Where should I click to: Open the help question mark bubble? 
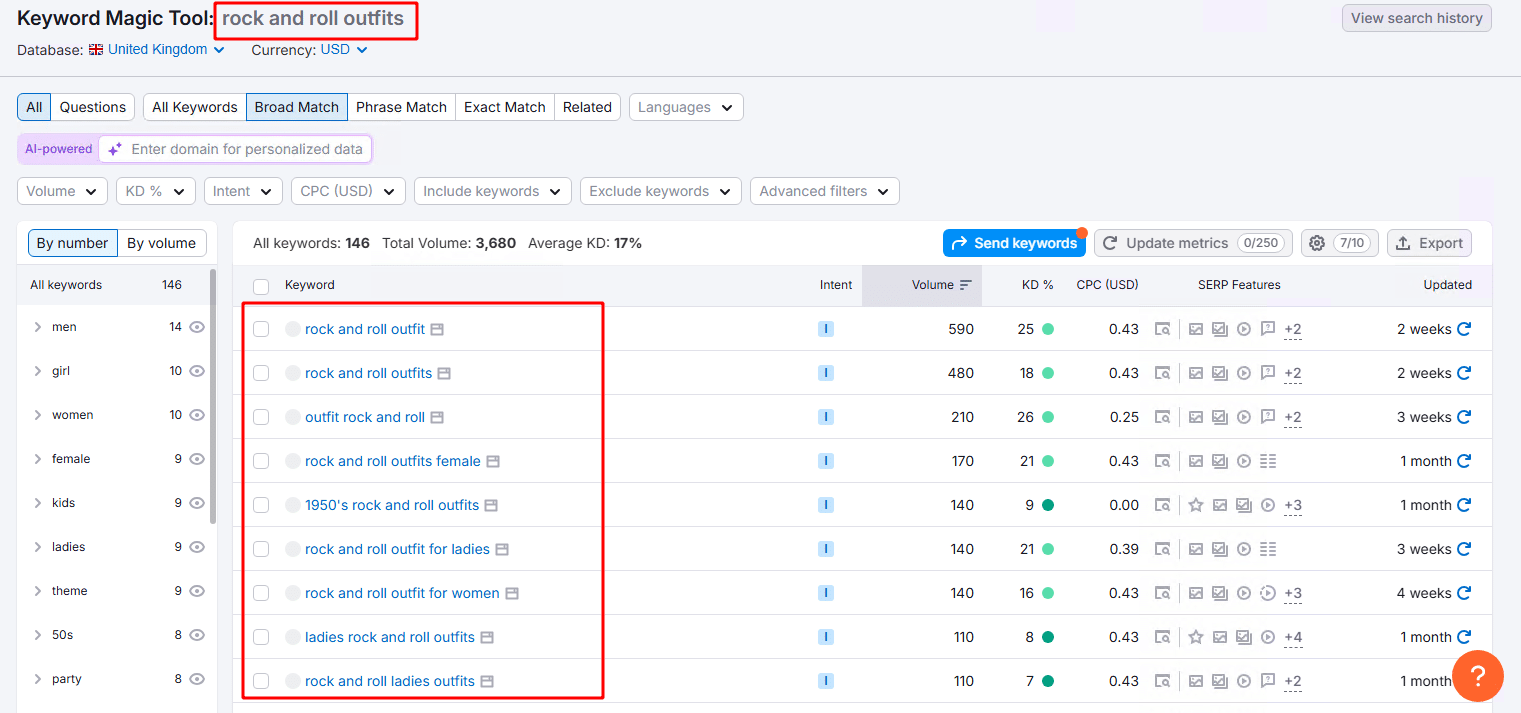pos(1478,676)
